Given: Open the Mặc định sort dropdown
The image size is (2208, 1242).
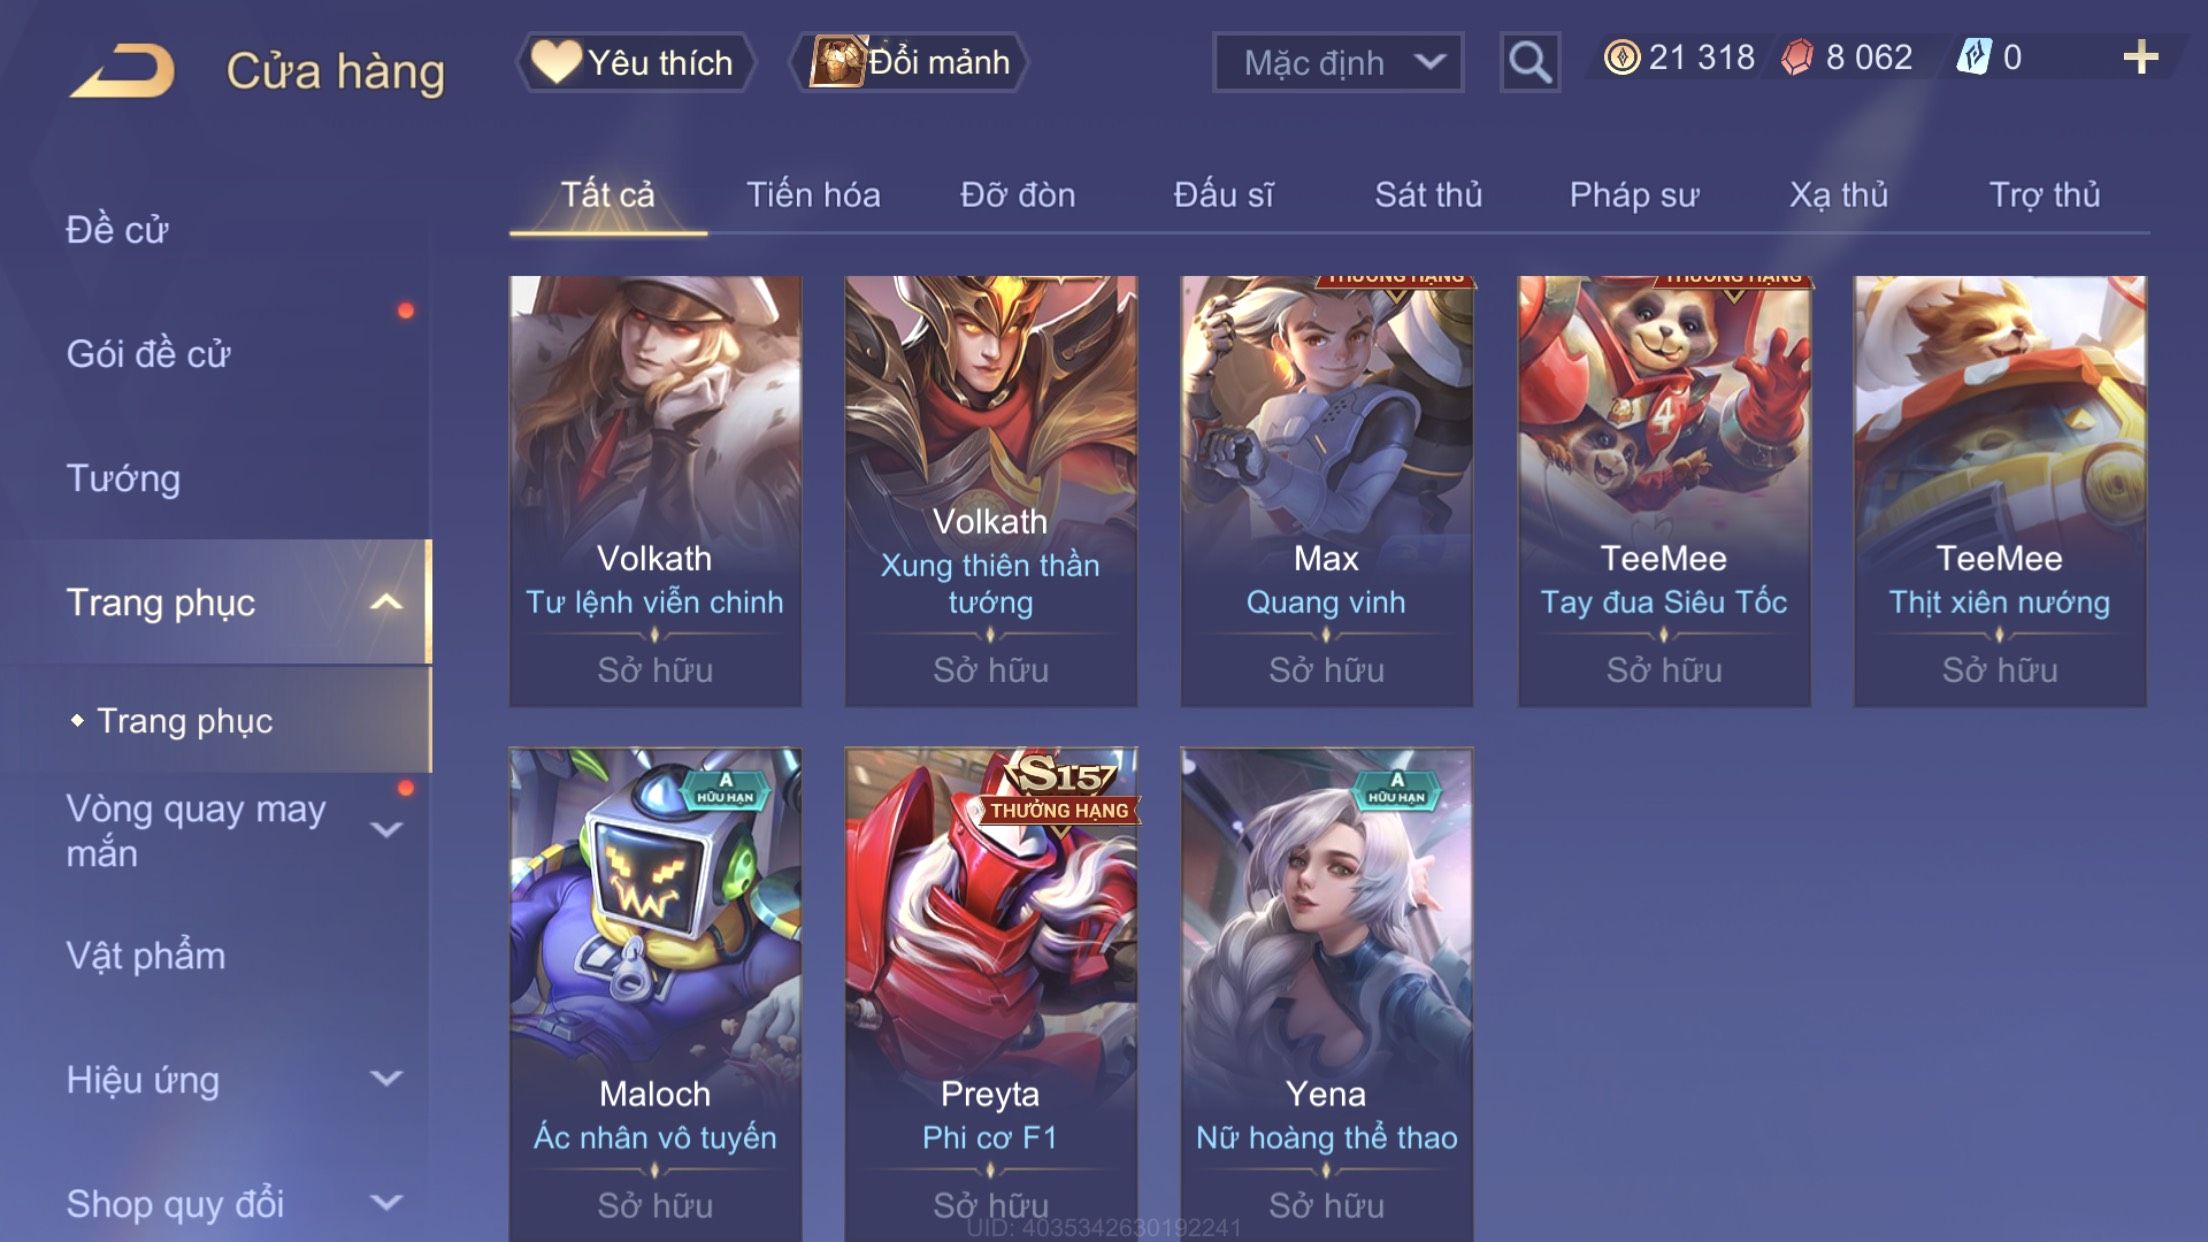Looking at the screenshot, I should [1338, 63].
